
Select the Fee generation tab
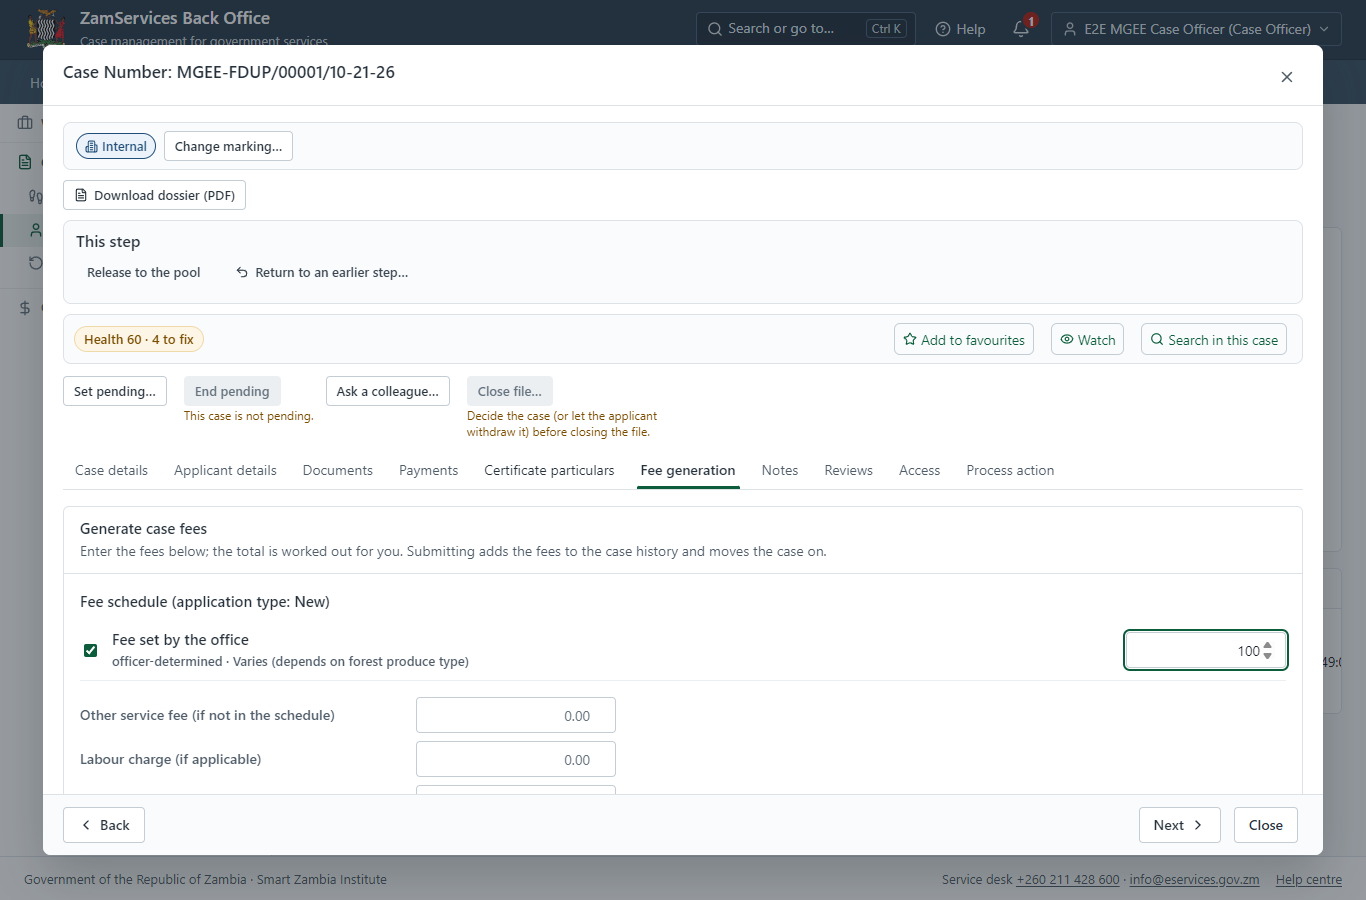688,470
